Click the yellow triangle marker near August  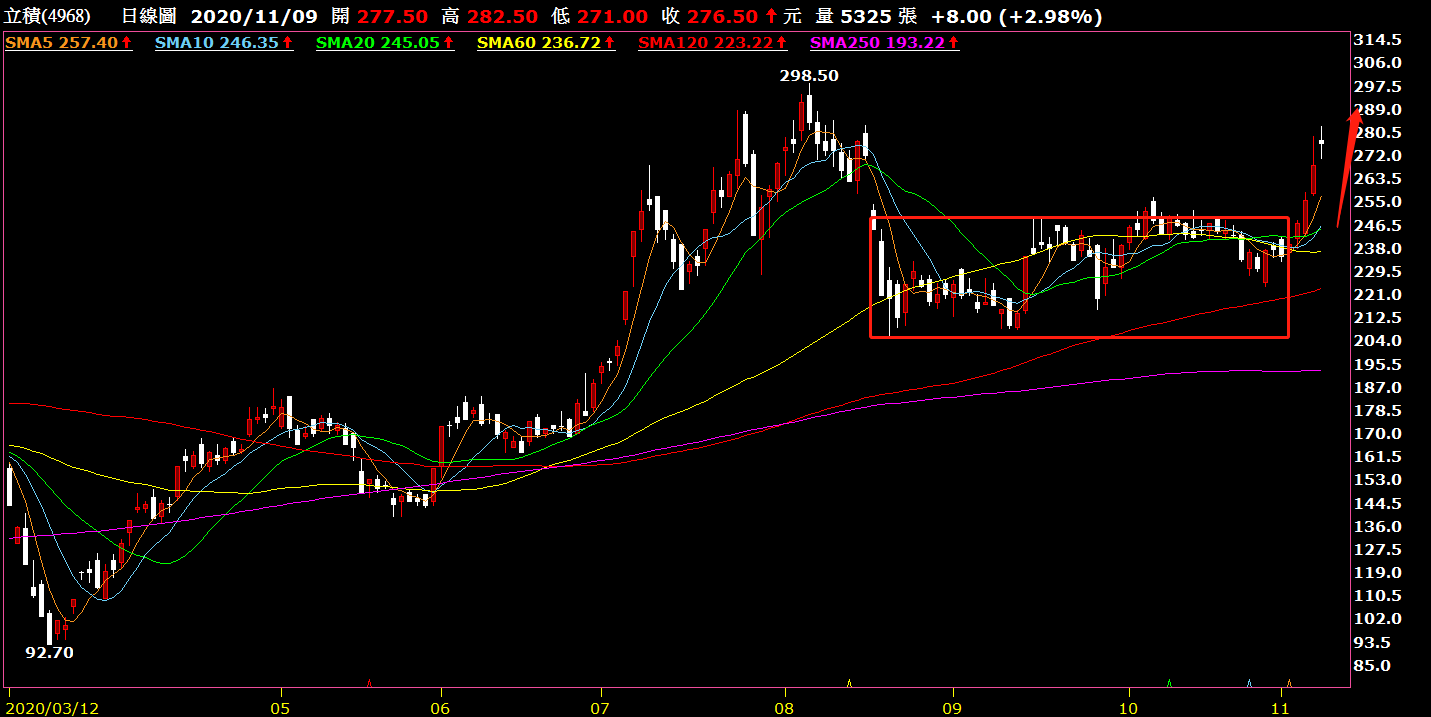(x=849, y=683)
